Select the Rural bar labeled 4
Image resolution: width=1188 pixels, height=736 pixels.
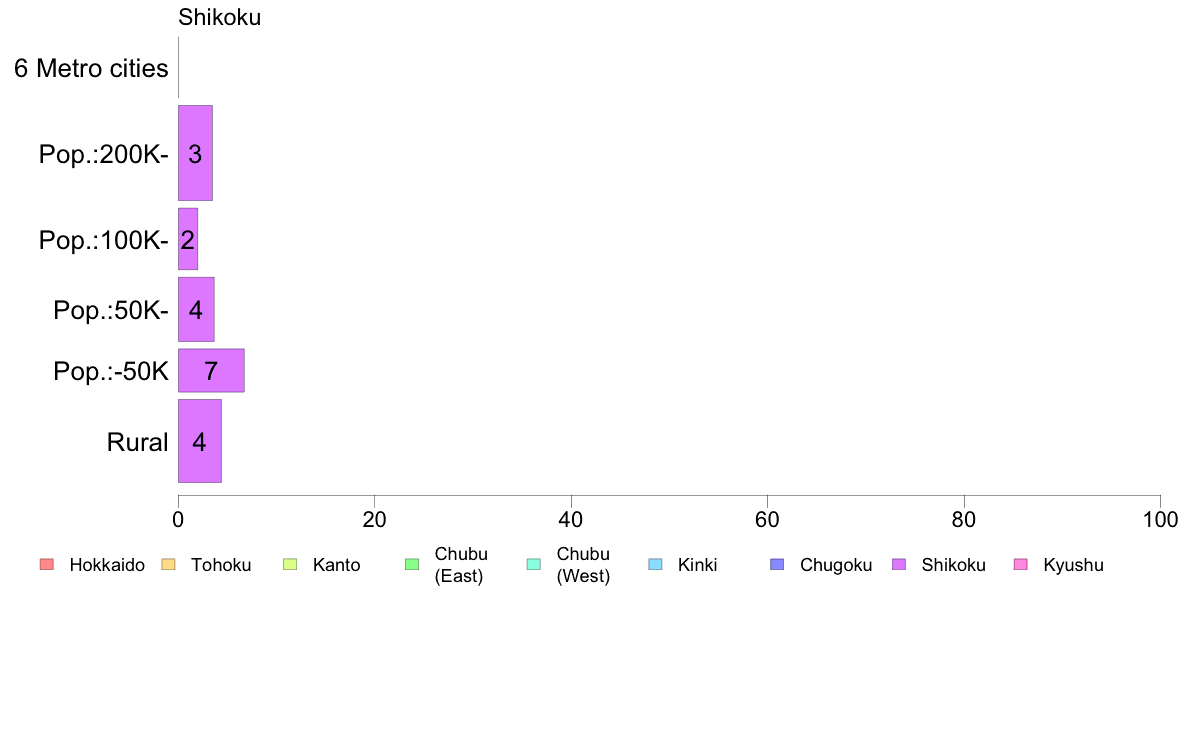pos(200,441)
